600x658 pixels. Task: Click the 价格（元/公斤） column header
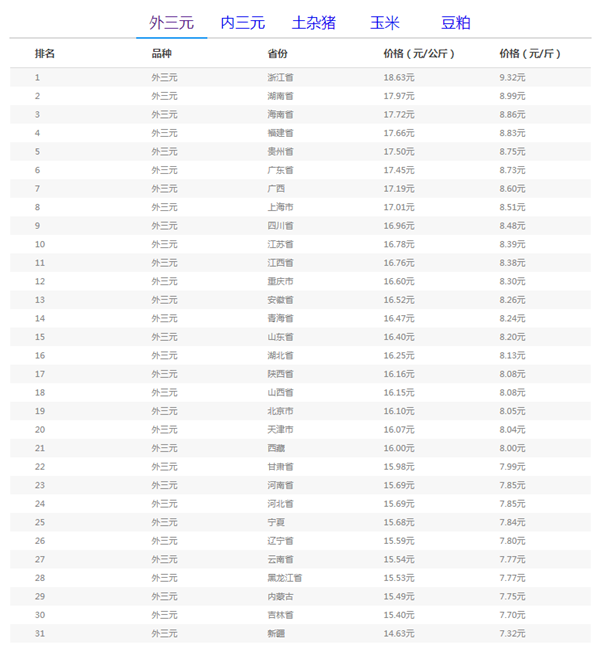tap(419, 53)
